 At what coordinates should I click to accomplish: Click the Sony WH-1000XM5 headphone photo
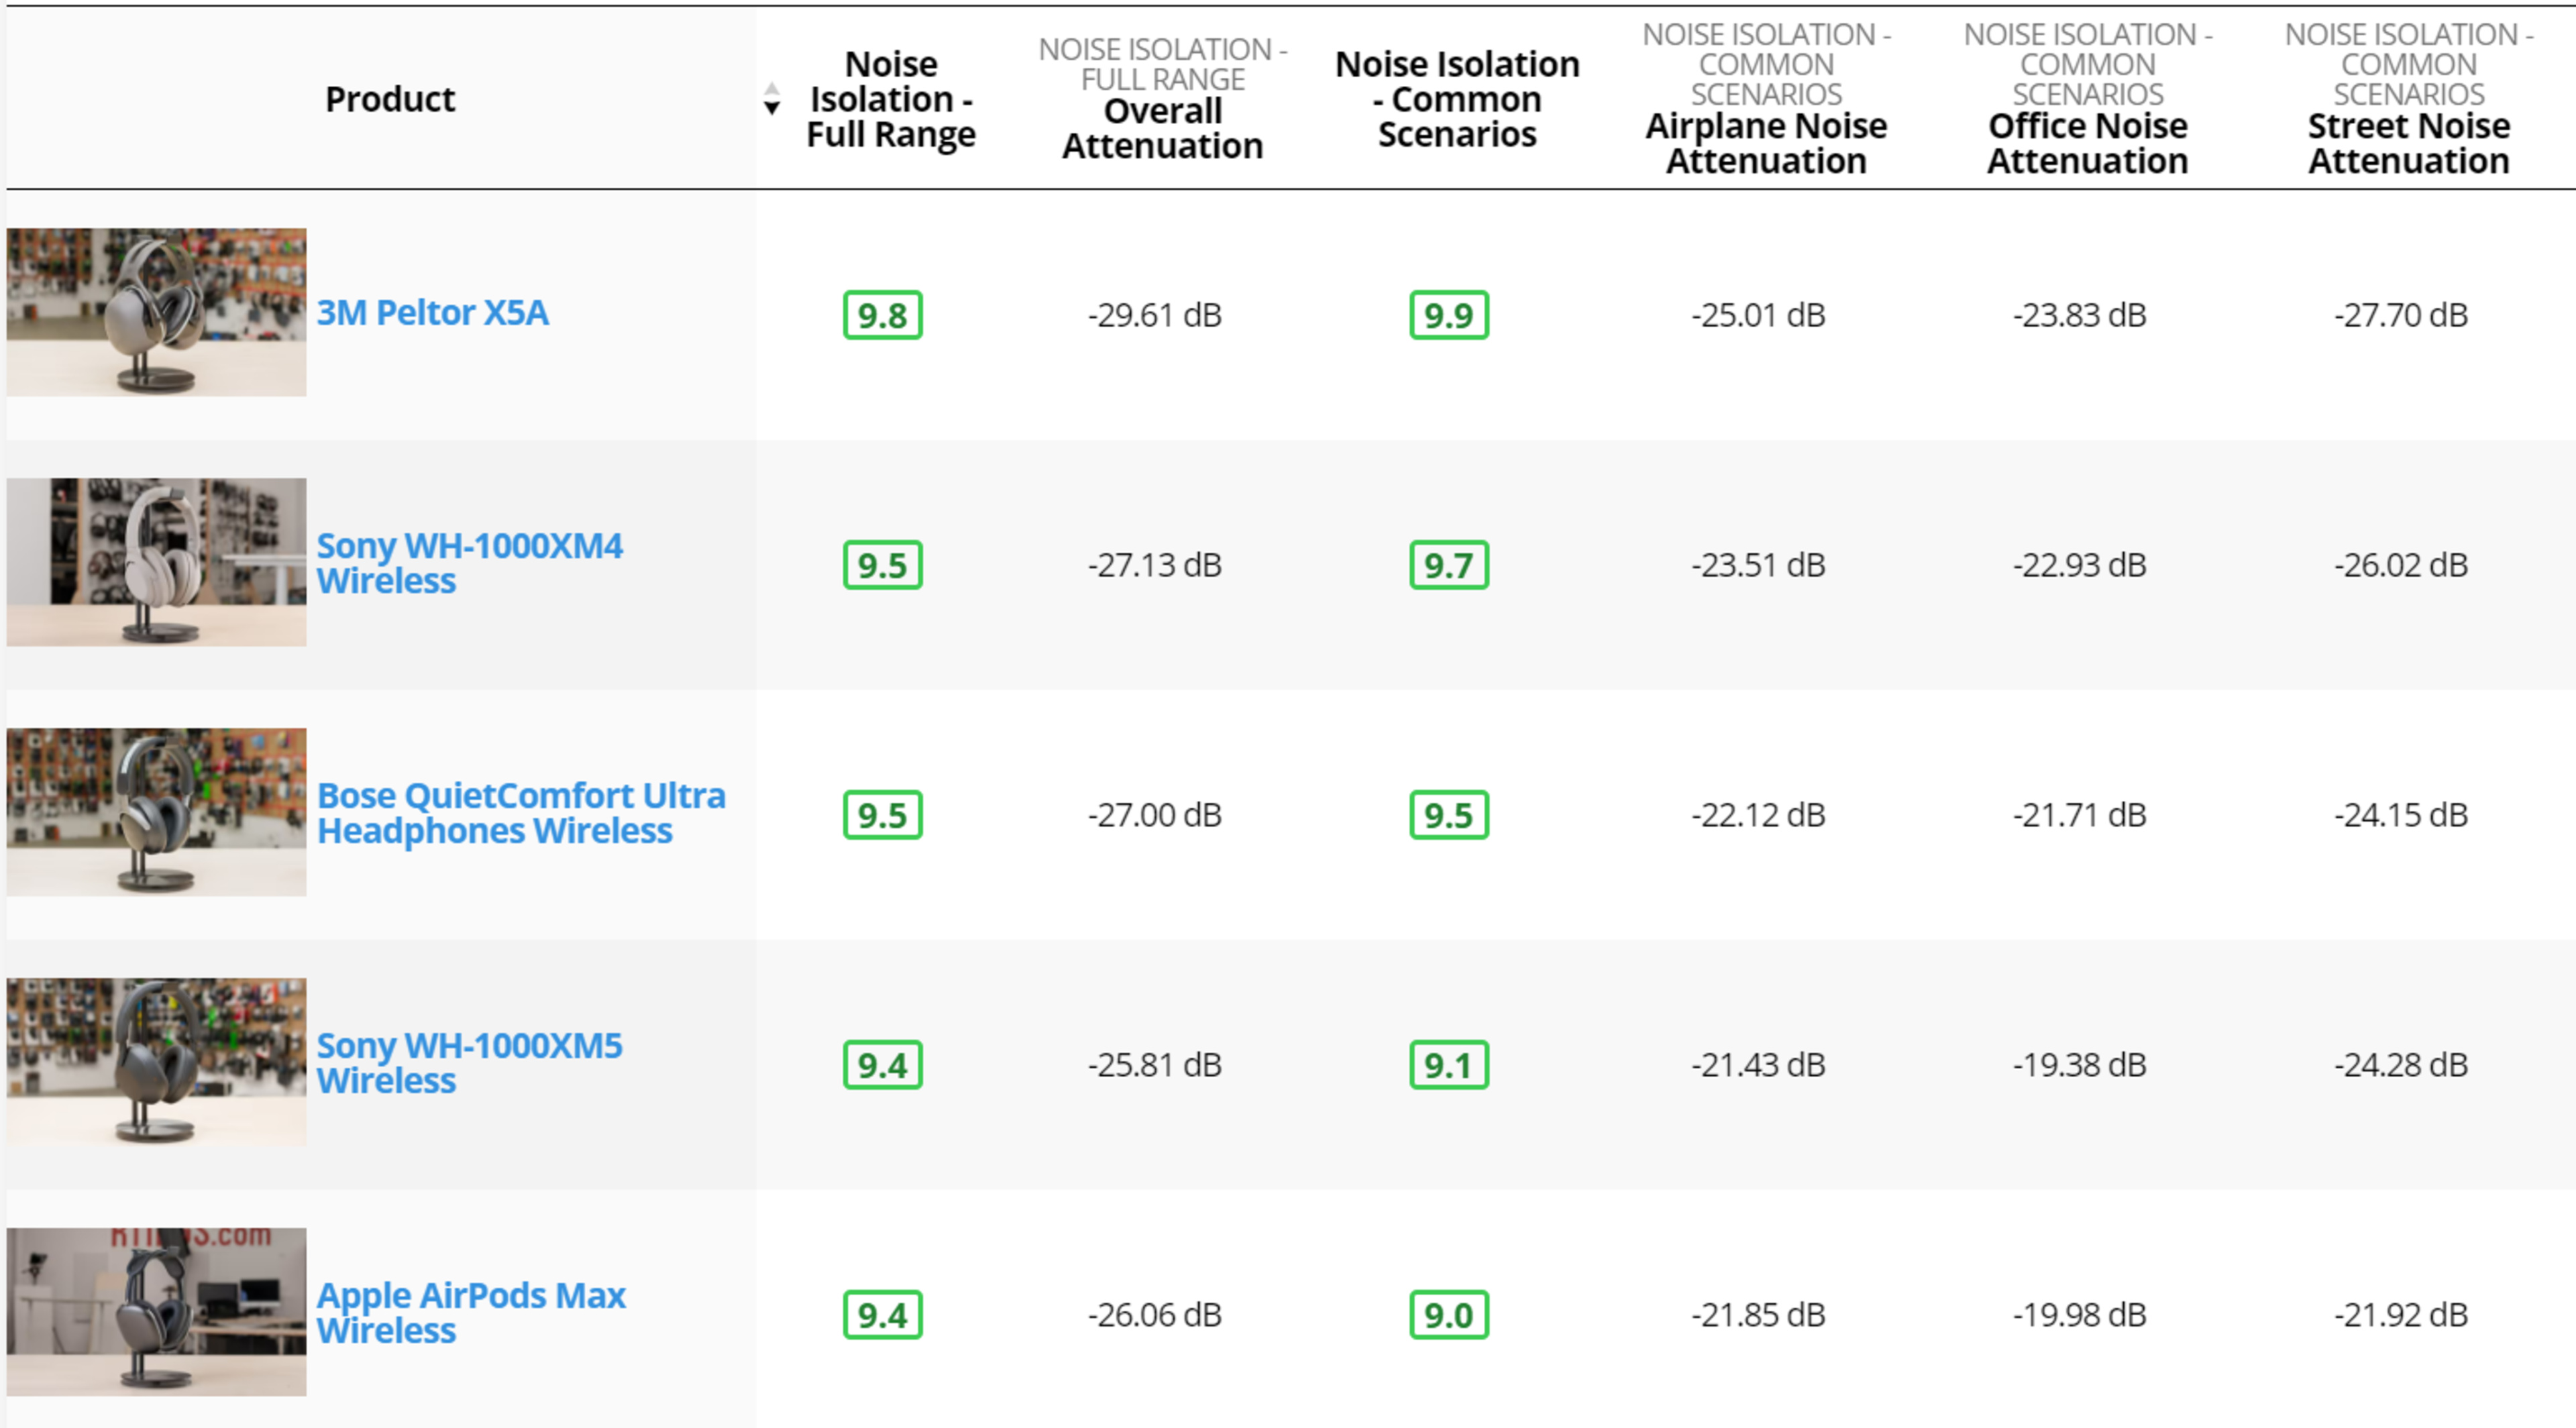pos(157,1062)
